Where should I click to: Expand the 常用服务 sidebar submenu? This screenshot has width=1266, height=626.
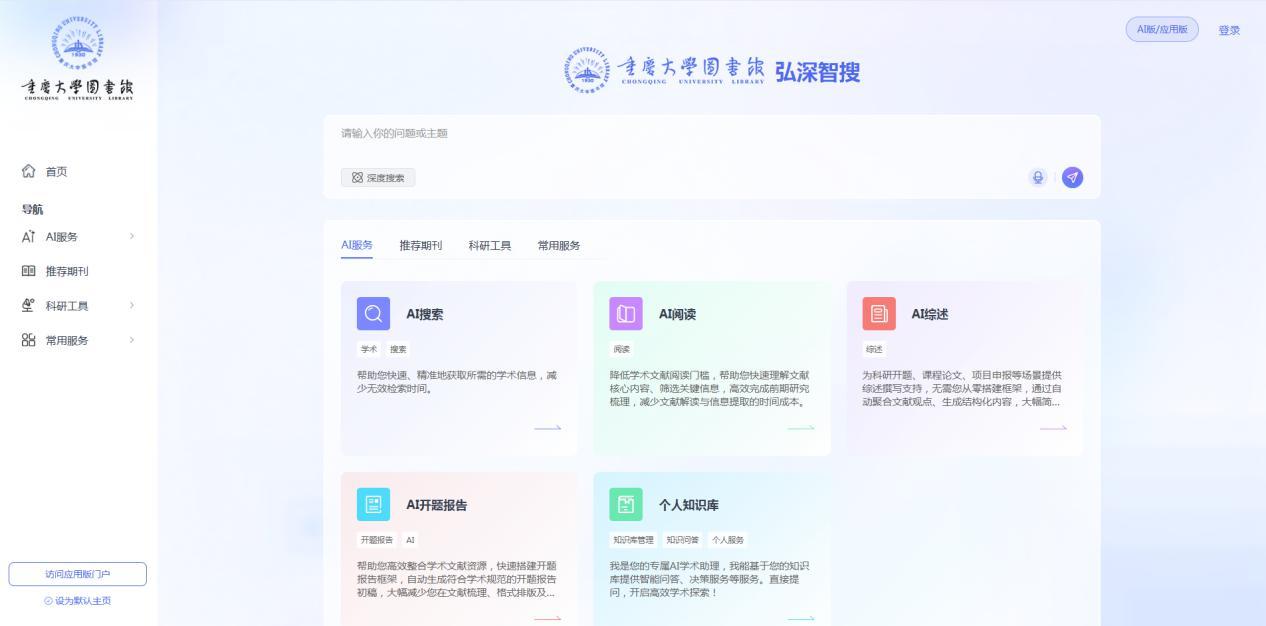point(131,340)
